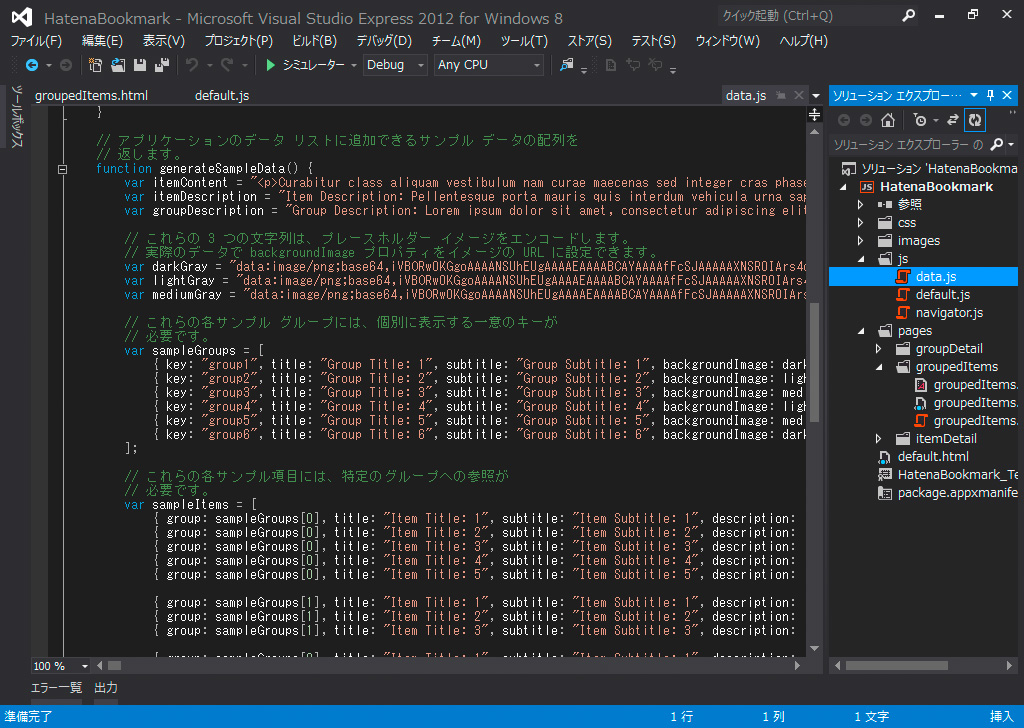
Task: Open the エラー一覧 error list tab
Action: pyautogui.click(x=57, y=688)
